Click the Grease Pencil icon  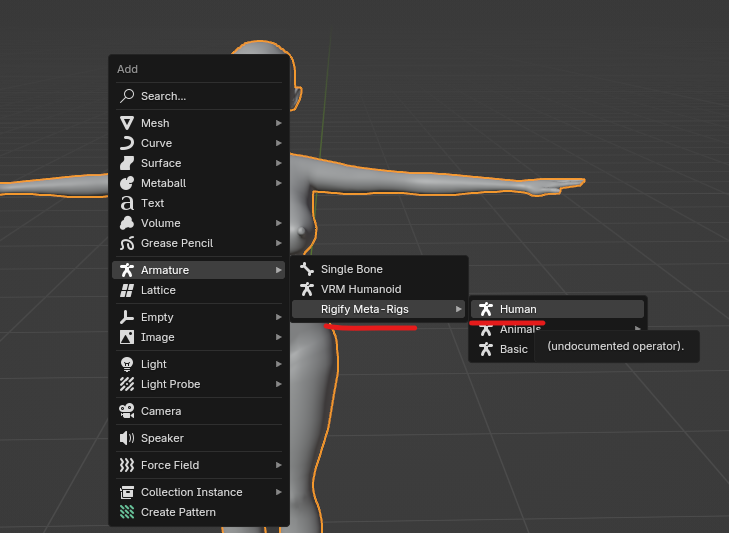tap(127, 243)
